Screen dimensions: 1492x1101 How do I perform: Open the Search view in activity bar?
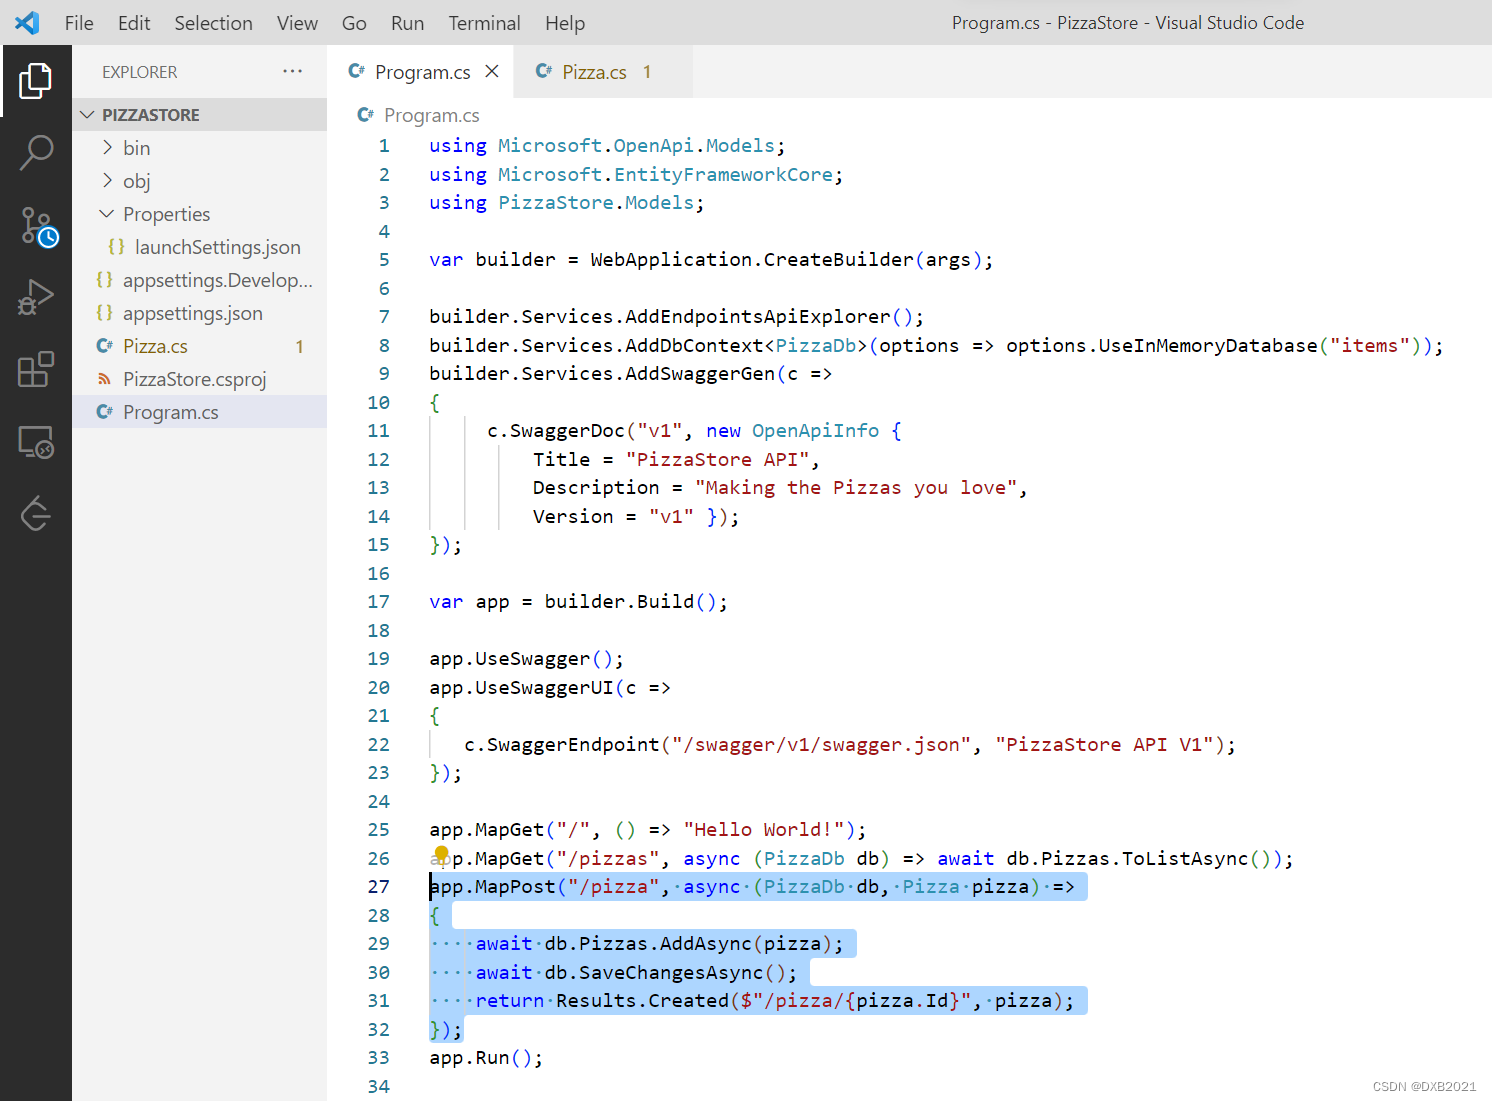35,153
